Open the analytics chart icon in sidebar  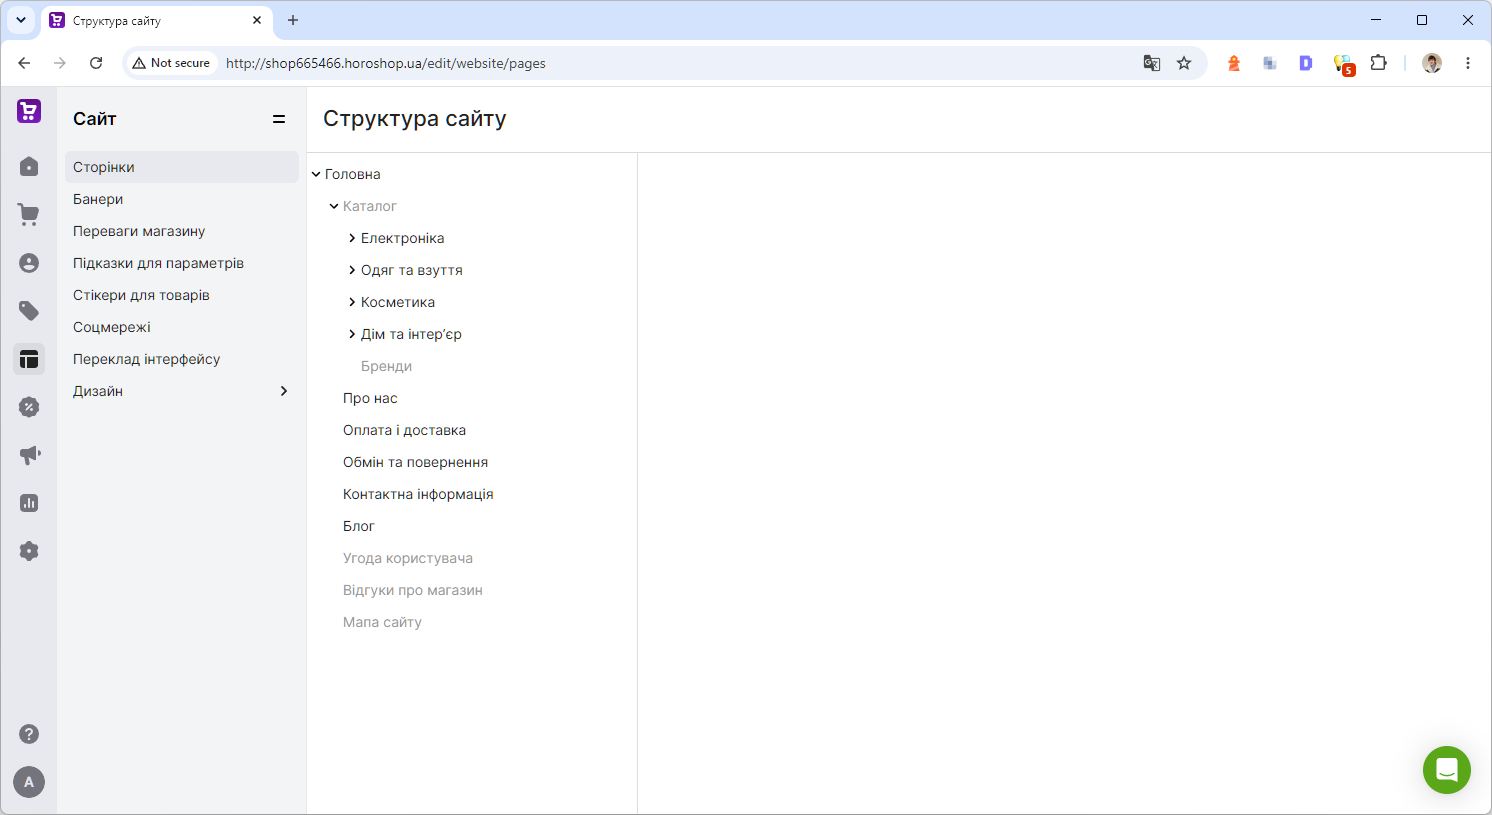pos(29,503)
